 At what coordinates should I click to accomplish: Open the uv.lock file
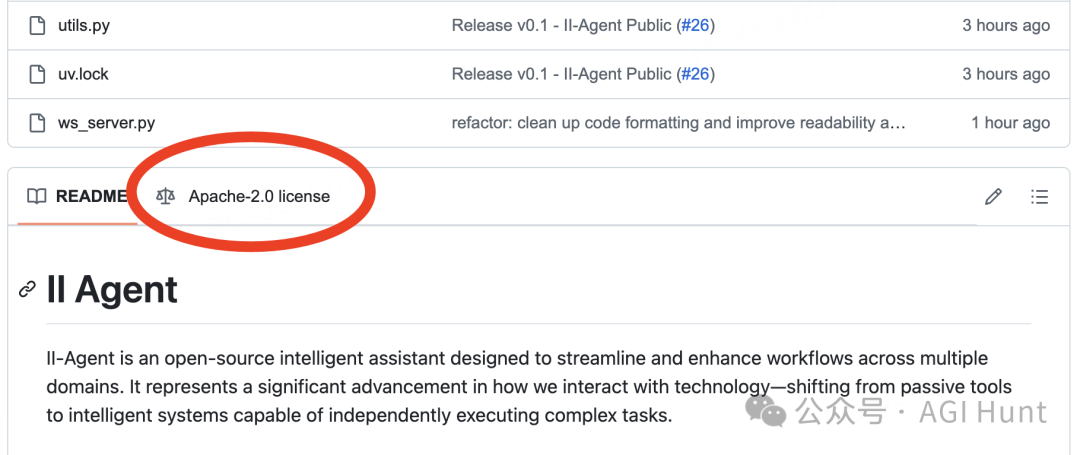[83, 74]
